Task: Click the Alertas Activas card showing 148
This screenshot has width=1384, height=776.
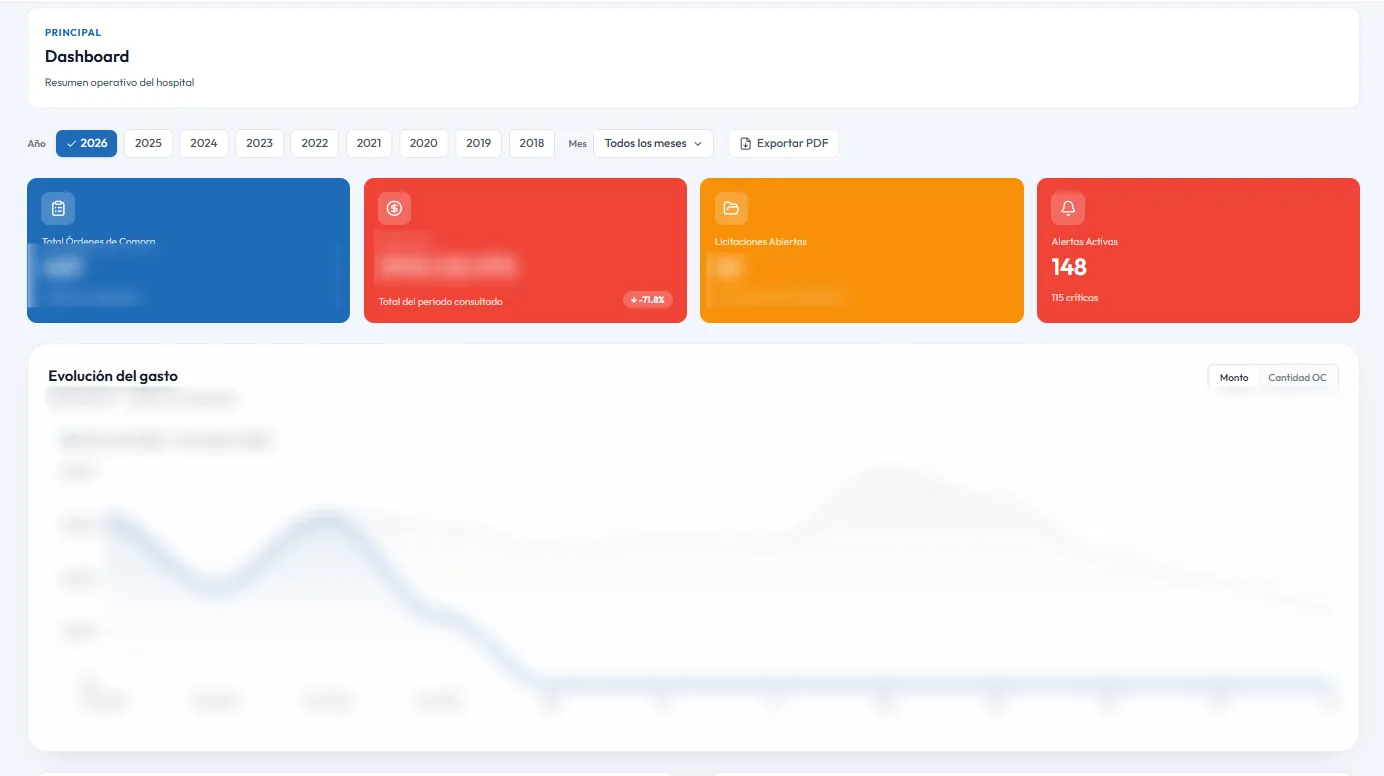Action: [x=1197, y=250]
